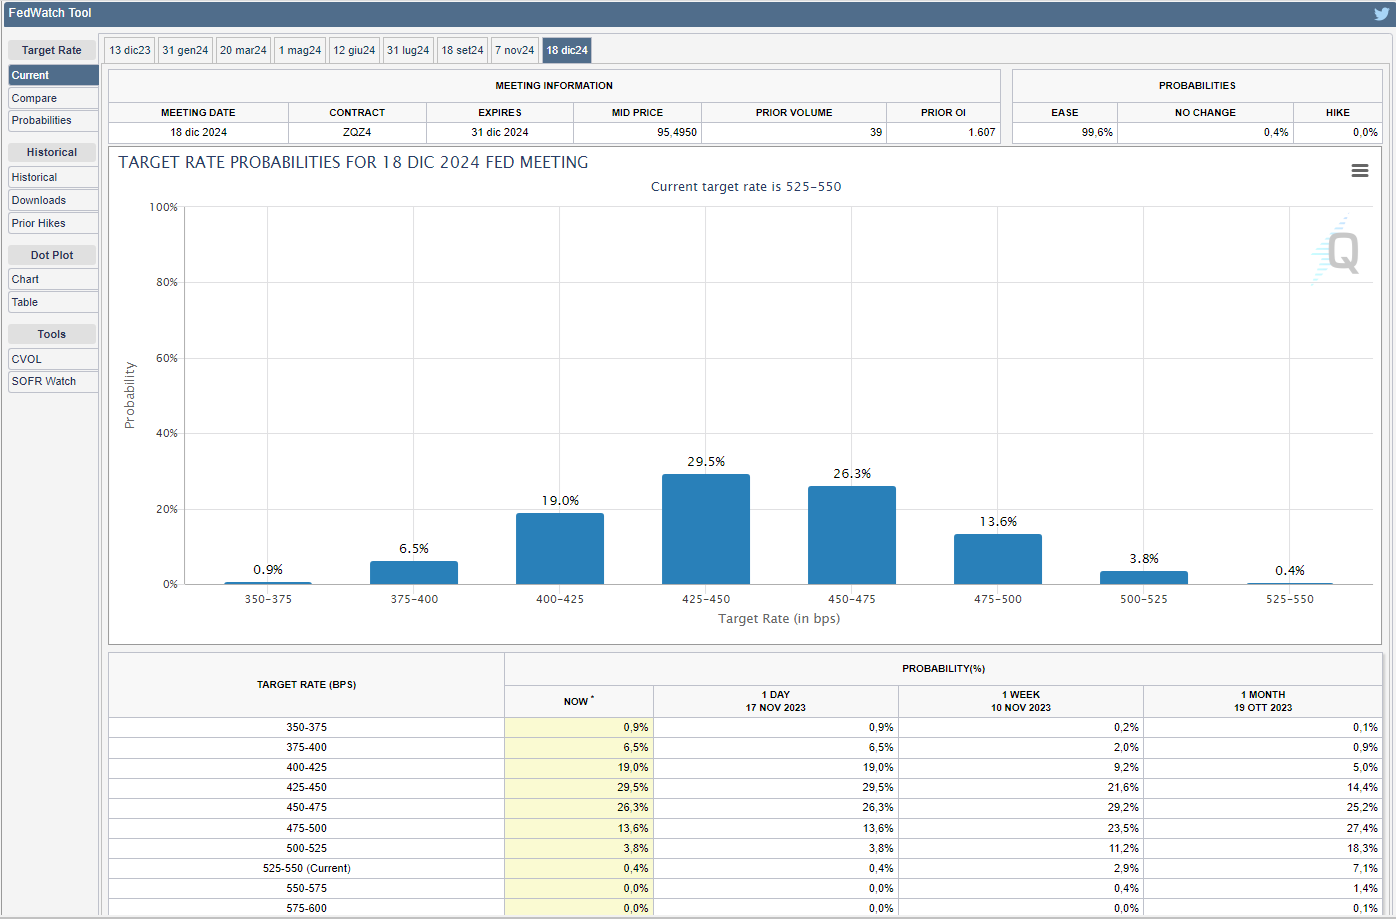
Task: Show the Dot Plot Table
Action: pyautogui.click(x=52, y=302)
